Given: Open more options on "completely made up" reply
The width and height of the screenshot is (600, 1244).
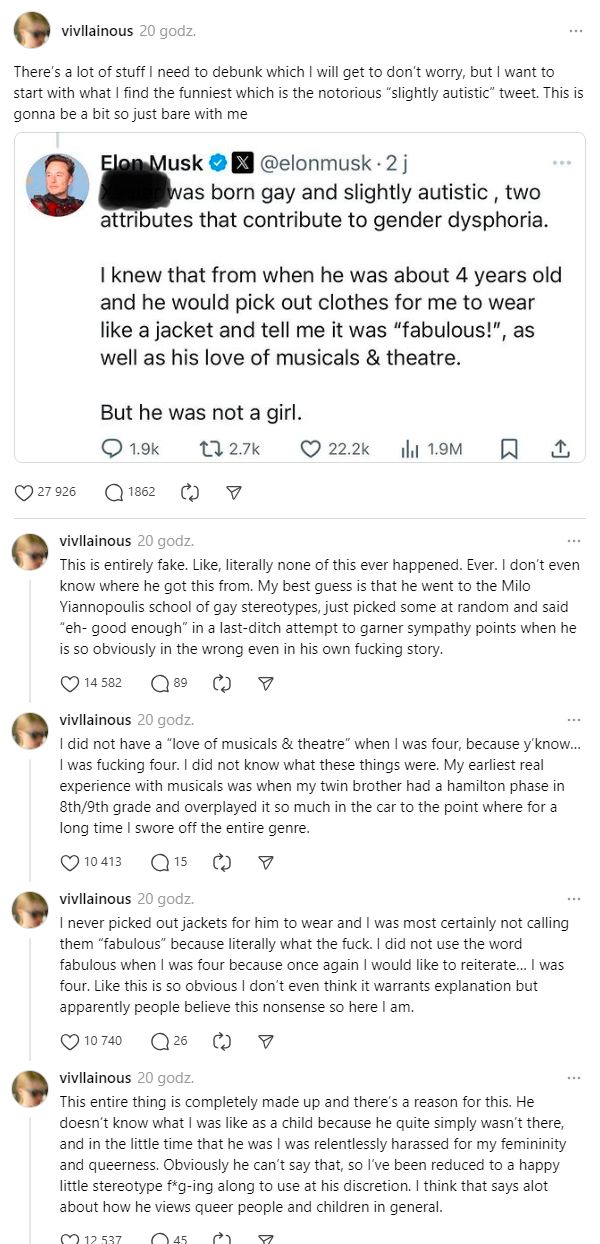Looking at the screenshot, I should tap(573, 1078).
